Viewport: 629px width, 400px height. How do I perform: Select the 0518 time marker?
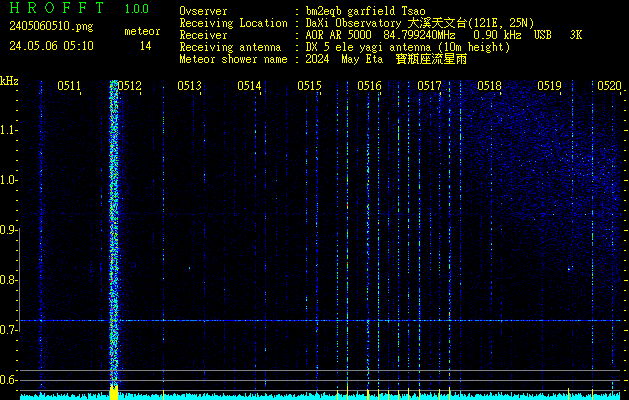489,87
